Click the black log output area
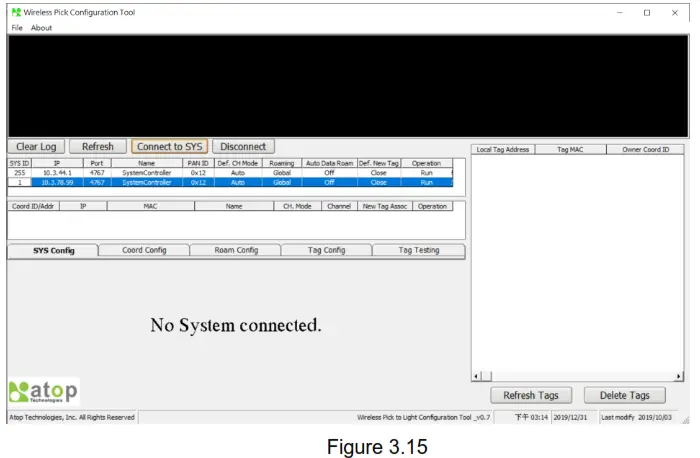 tap(348, 86)
